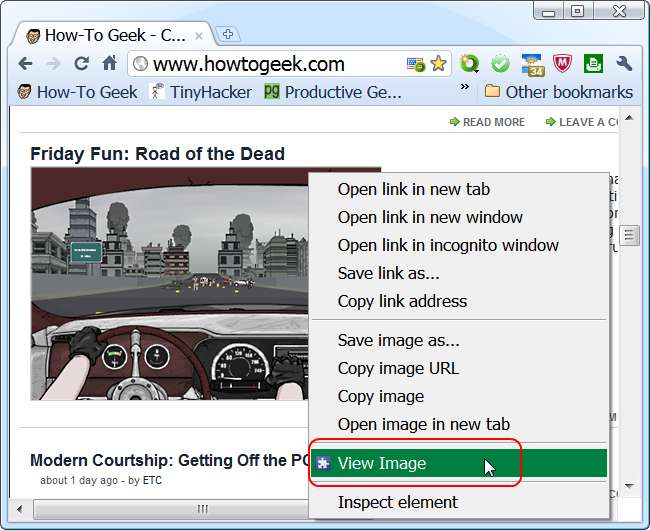The image size is (650, 530).
Task: Bookmark page with the star icon
Action: point(438,64)
